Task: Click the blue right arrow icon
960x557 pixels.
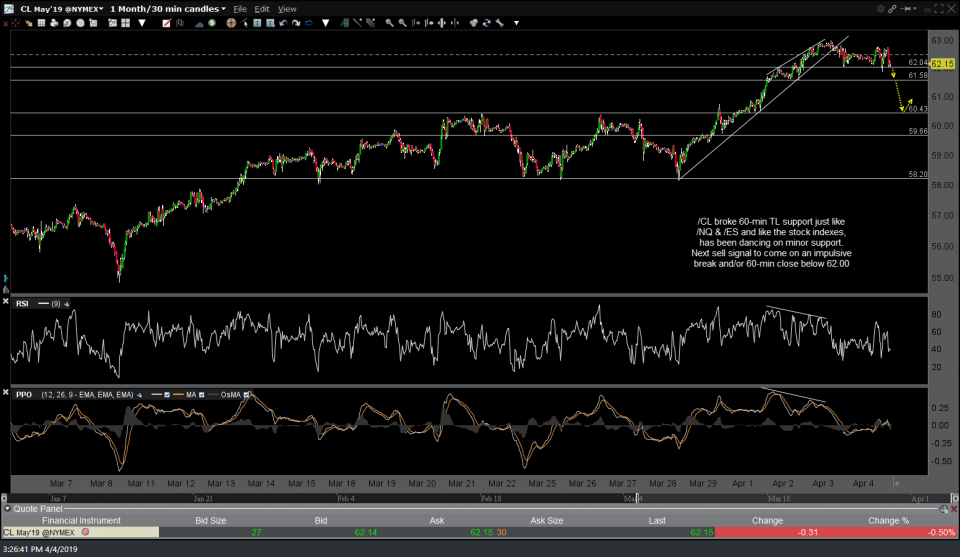Action: [x=309, y=23]
